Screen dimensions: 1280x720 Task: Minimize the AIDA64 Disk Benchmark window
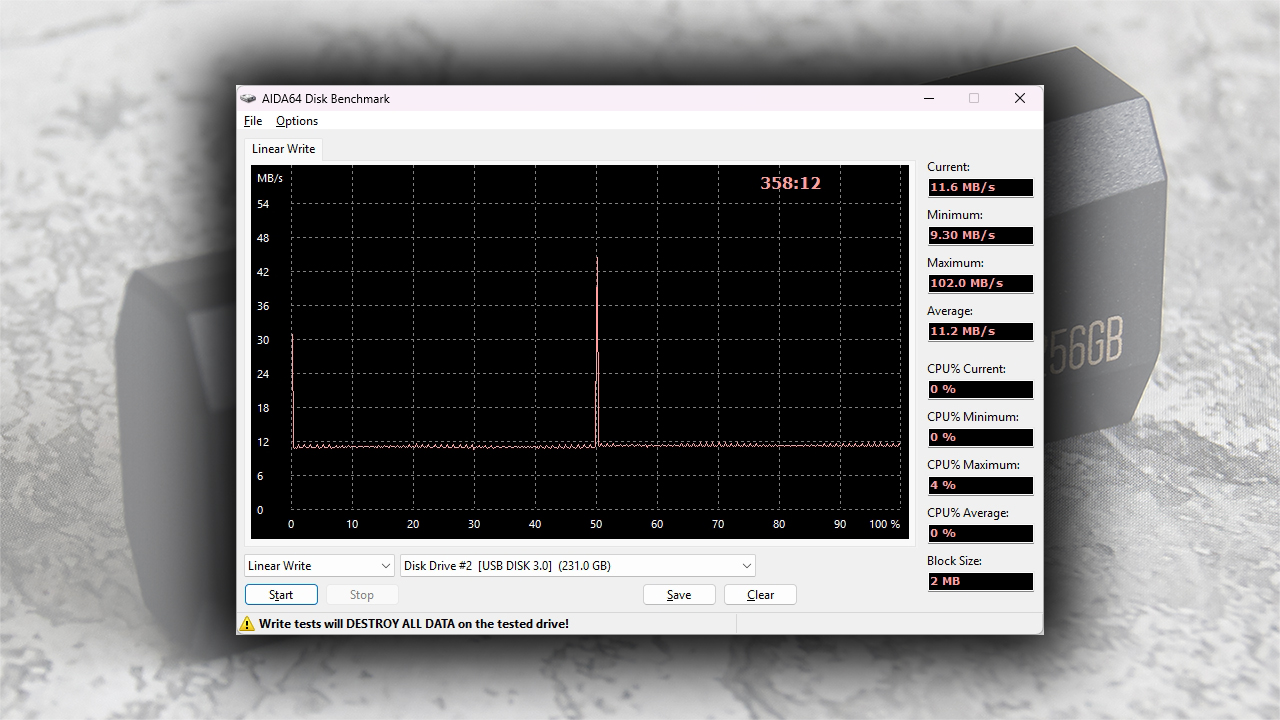(x=929, y=98)
